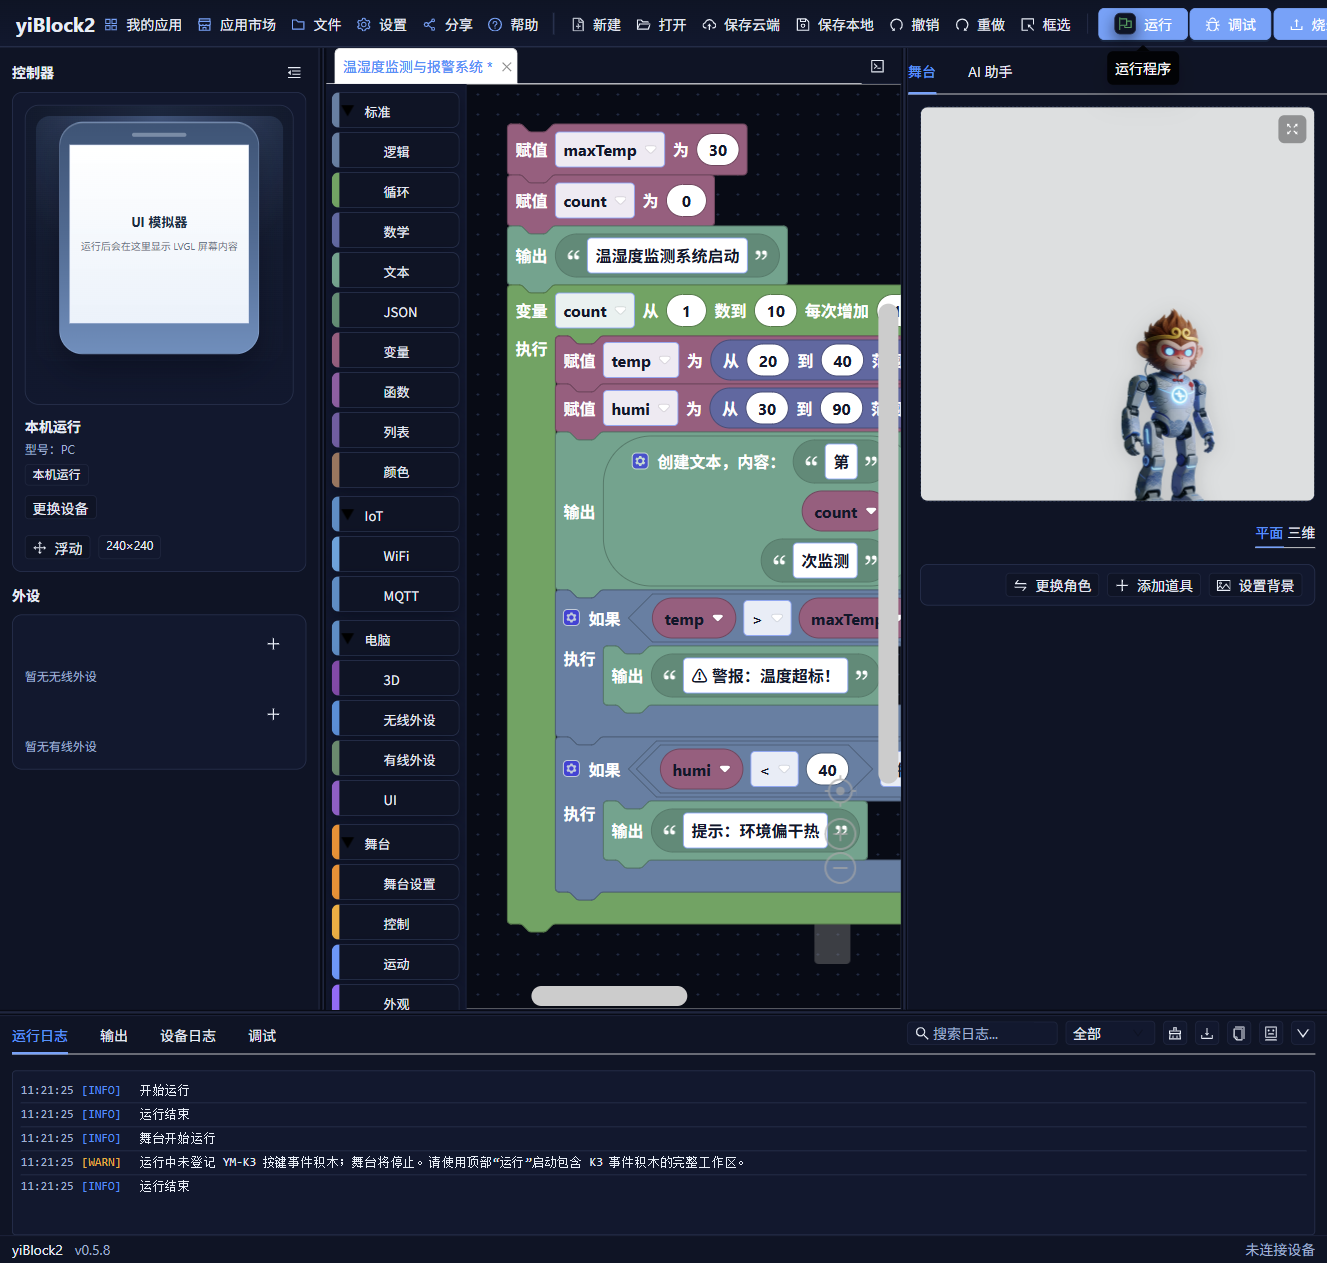Open gear settings on the 创建文本 block
The image size is (1327, 1263).
pyautogui.click(x=640, y=461)
